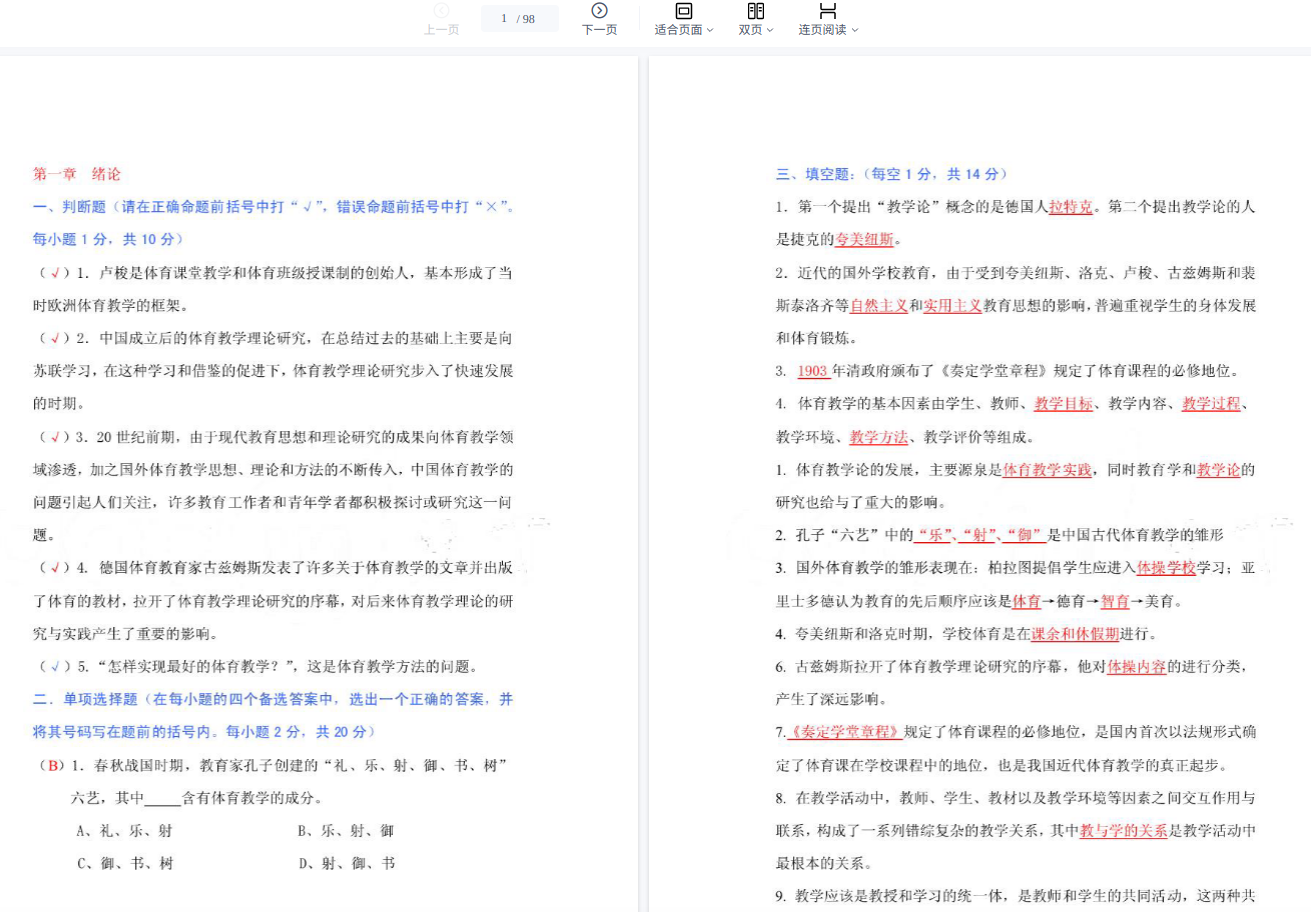Click the red check mark before question 1
1311x912 pixels.
[x=54, y=273]
